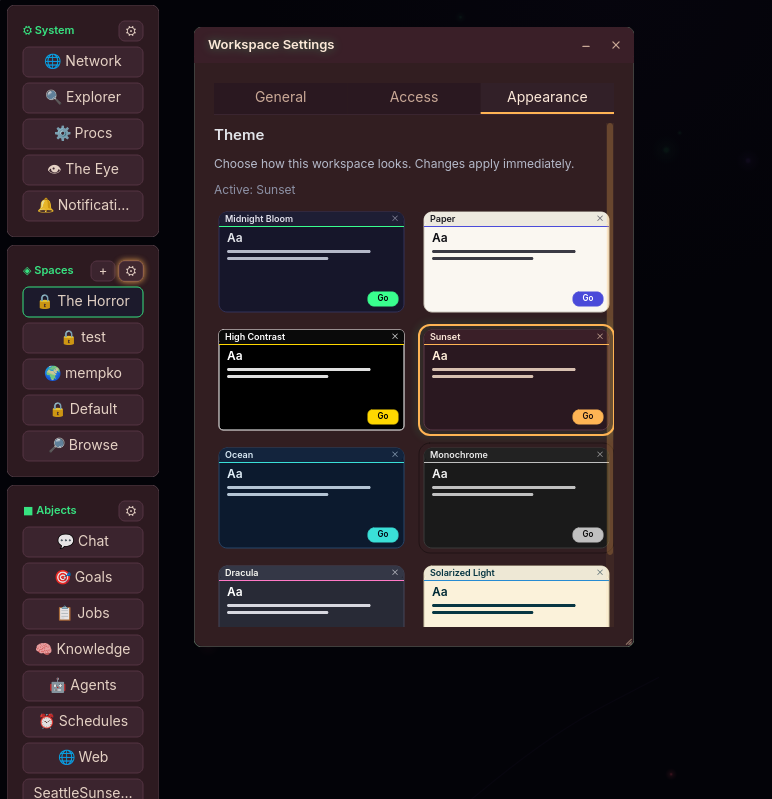Open SeattleSunse... sidebar item

(83, 790)
